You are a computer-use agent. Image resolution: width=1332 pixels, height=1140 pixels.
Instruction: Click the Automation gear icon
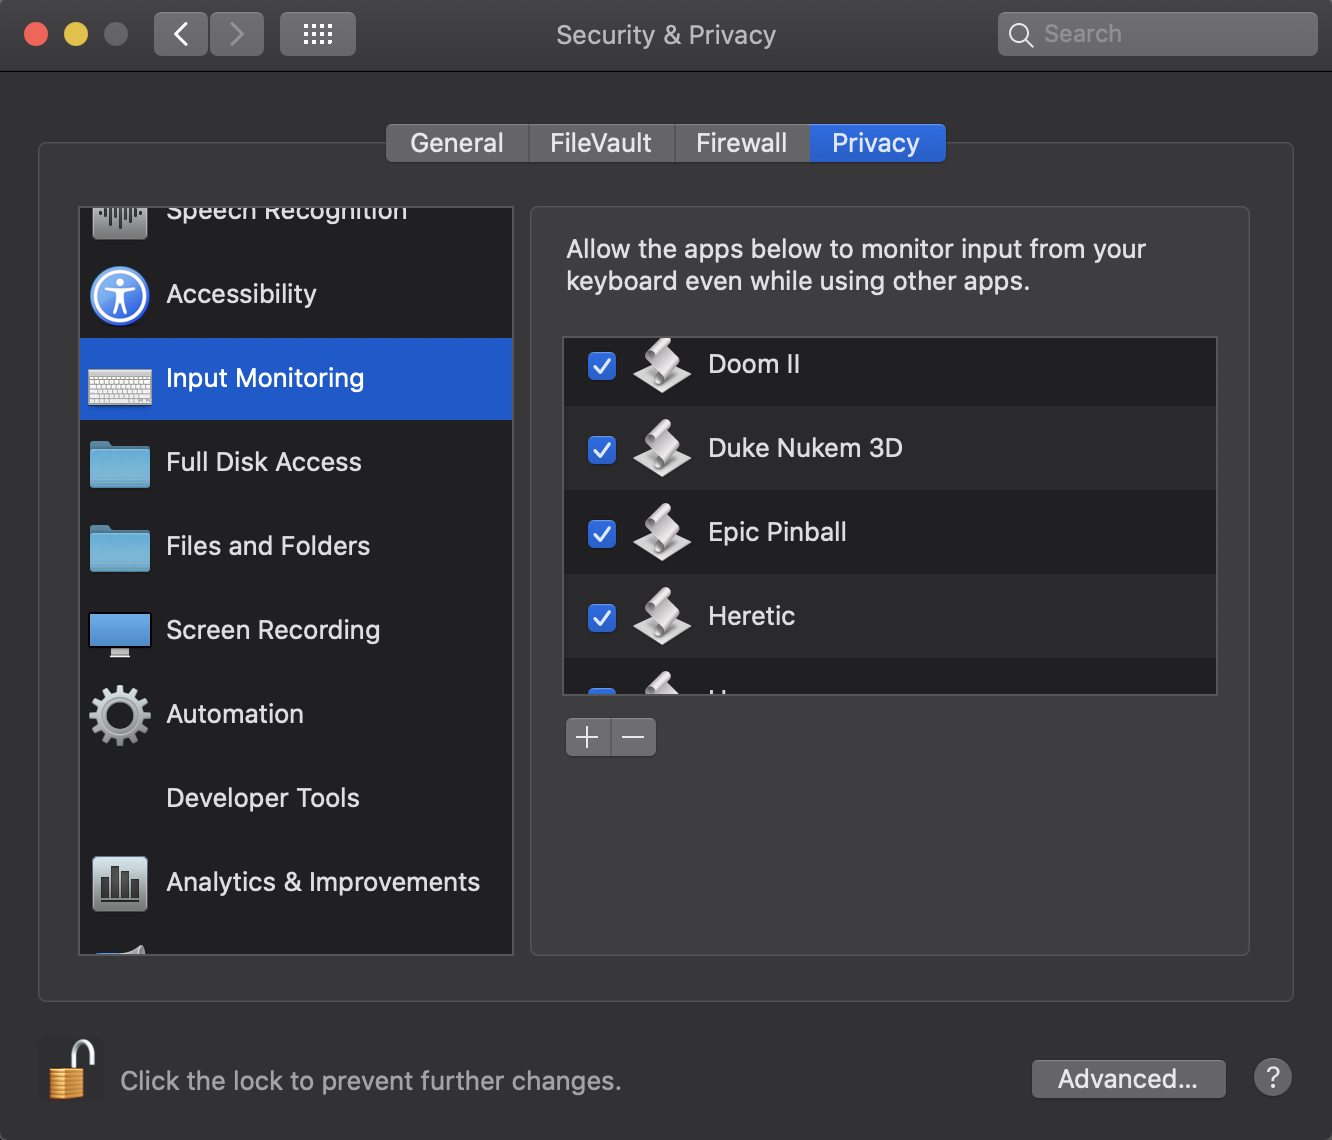click(120, 715)
